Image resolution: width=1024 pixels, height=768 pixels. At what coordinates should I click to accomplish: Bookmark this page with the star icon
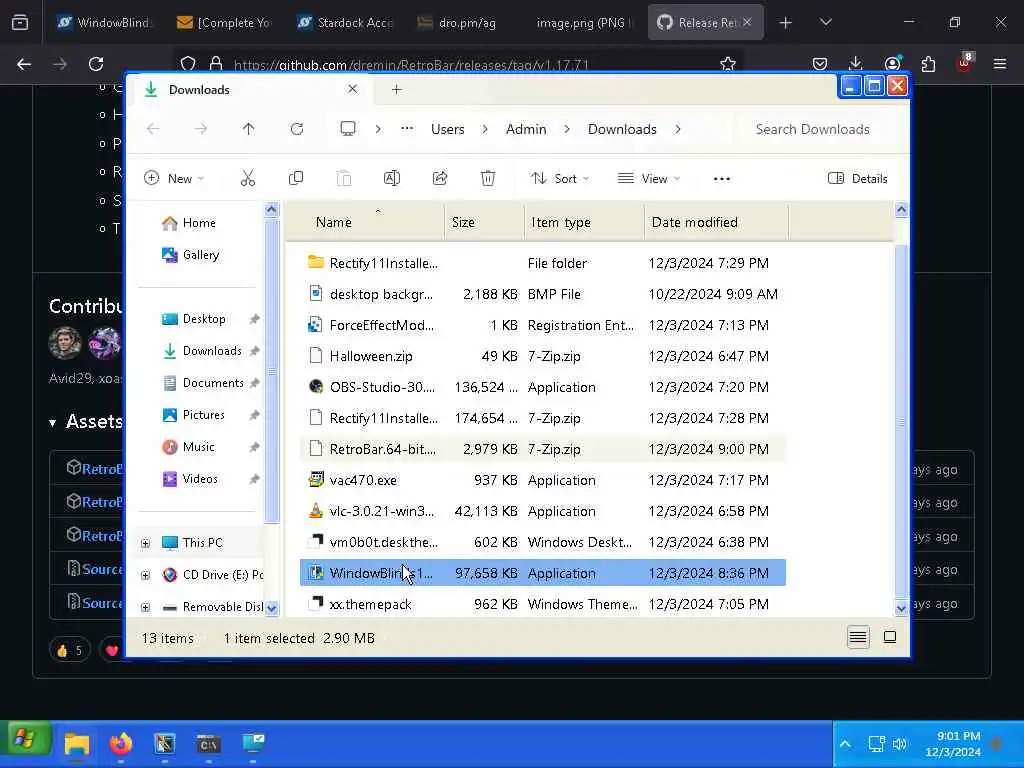(728, 64)
